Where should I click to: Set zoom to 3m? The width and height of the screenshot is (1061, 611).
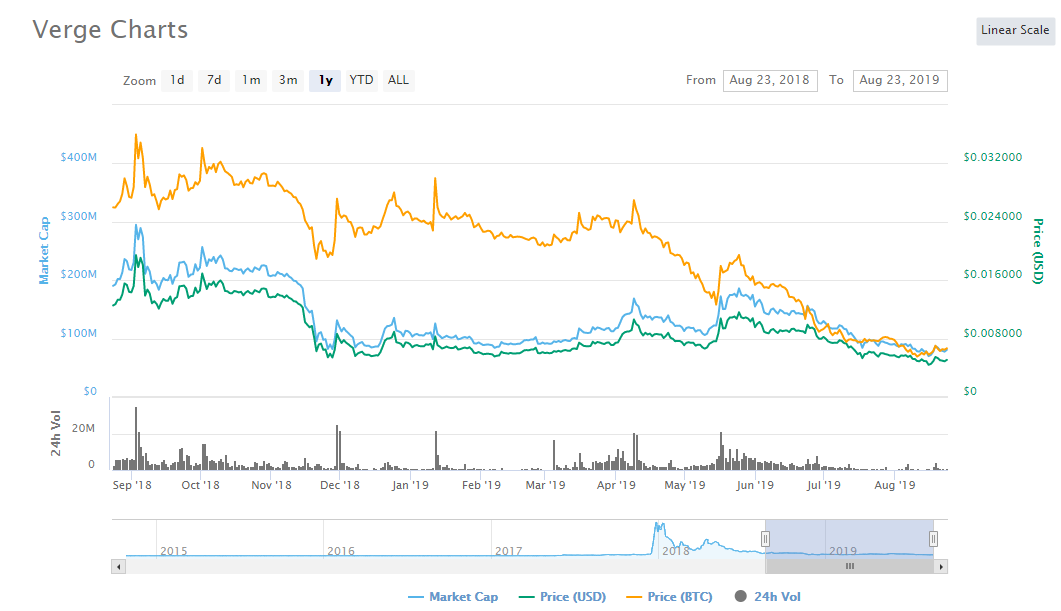(x=288, y=81)
